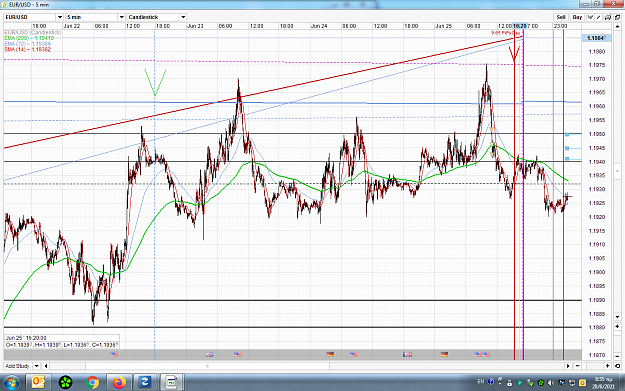The width and height of the screenshot is (625, 391).
Task: Reset chart zoom icon at bottom right
Action: (617, 366)
